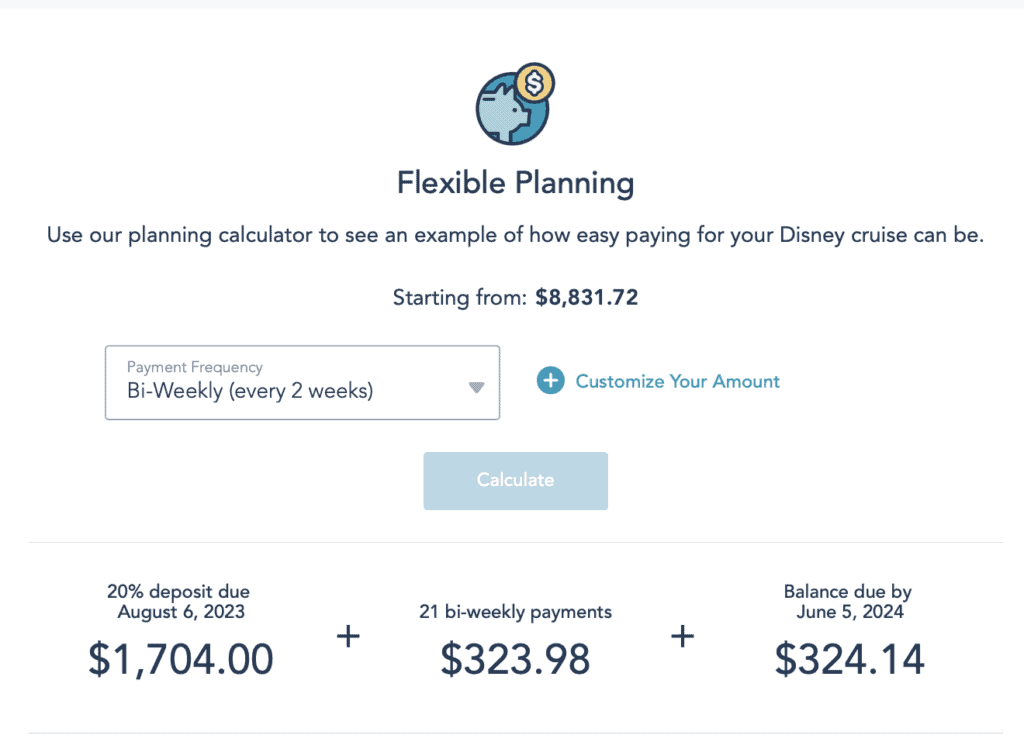Click the 20% deposit due August 6 label

click(179, 601)
